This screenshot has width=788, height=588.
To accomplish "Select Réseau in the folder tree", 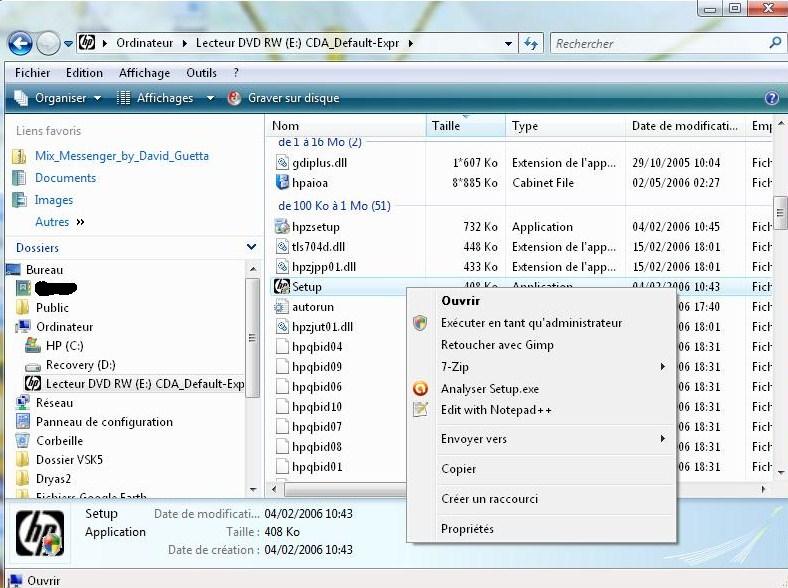I will click(x=54, y=403).
